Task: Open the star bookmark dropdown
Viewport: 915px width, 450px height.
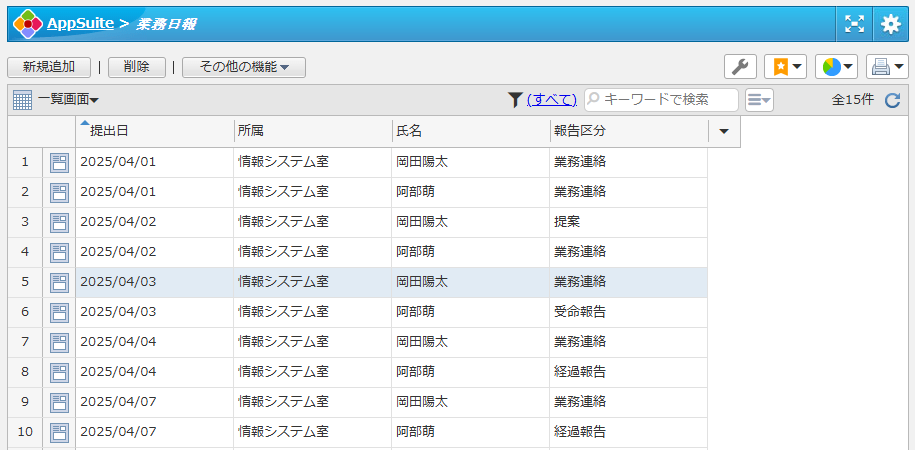Action: (785, 67)
